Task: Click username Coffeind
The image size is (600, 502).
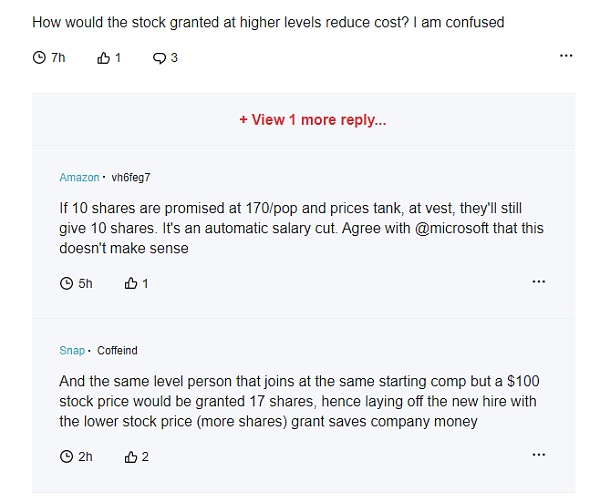Action: click(x=117, y=350)
